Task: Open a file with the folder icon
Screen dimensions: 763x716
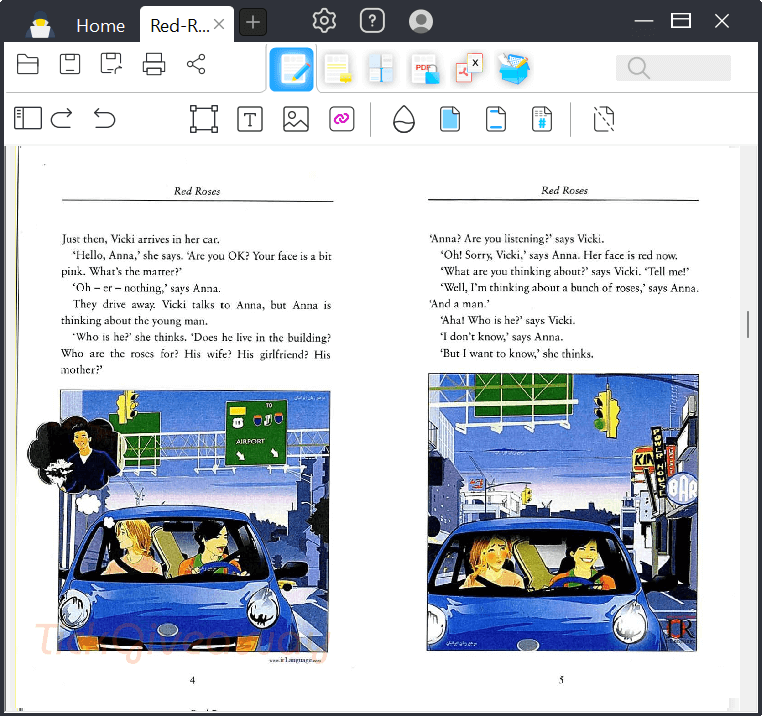Action: pos(28,64)
